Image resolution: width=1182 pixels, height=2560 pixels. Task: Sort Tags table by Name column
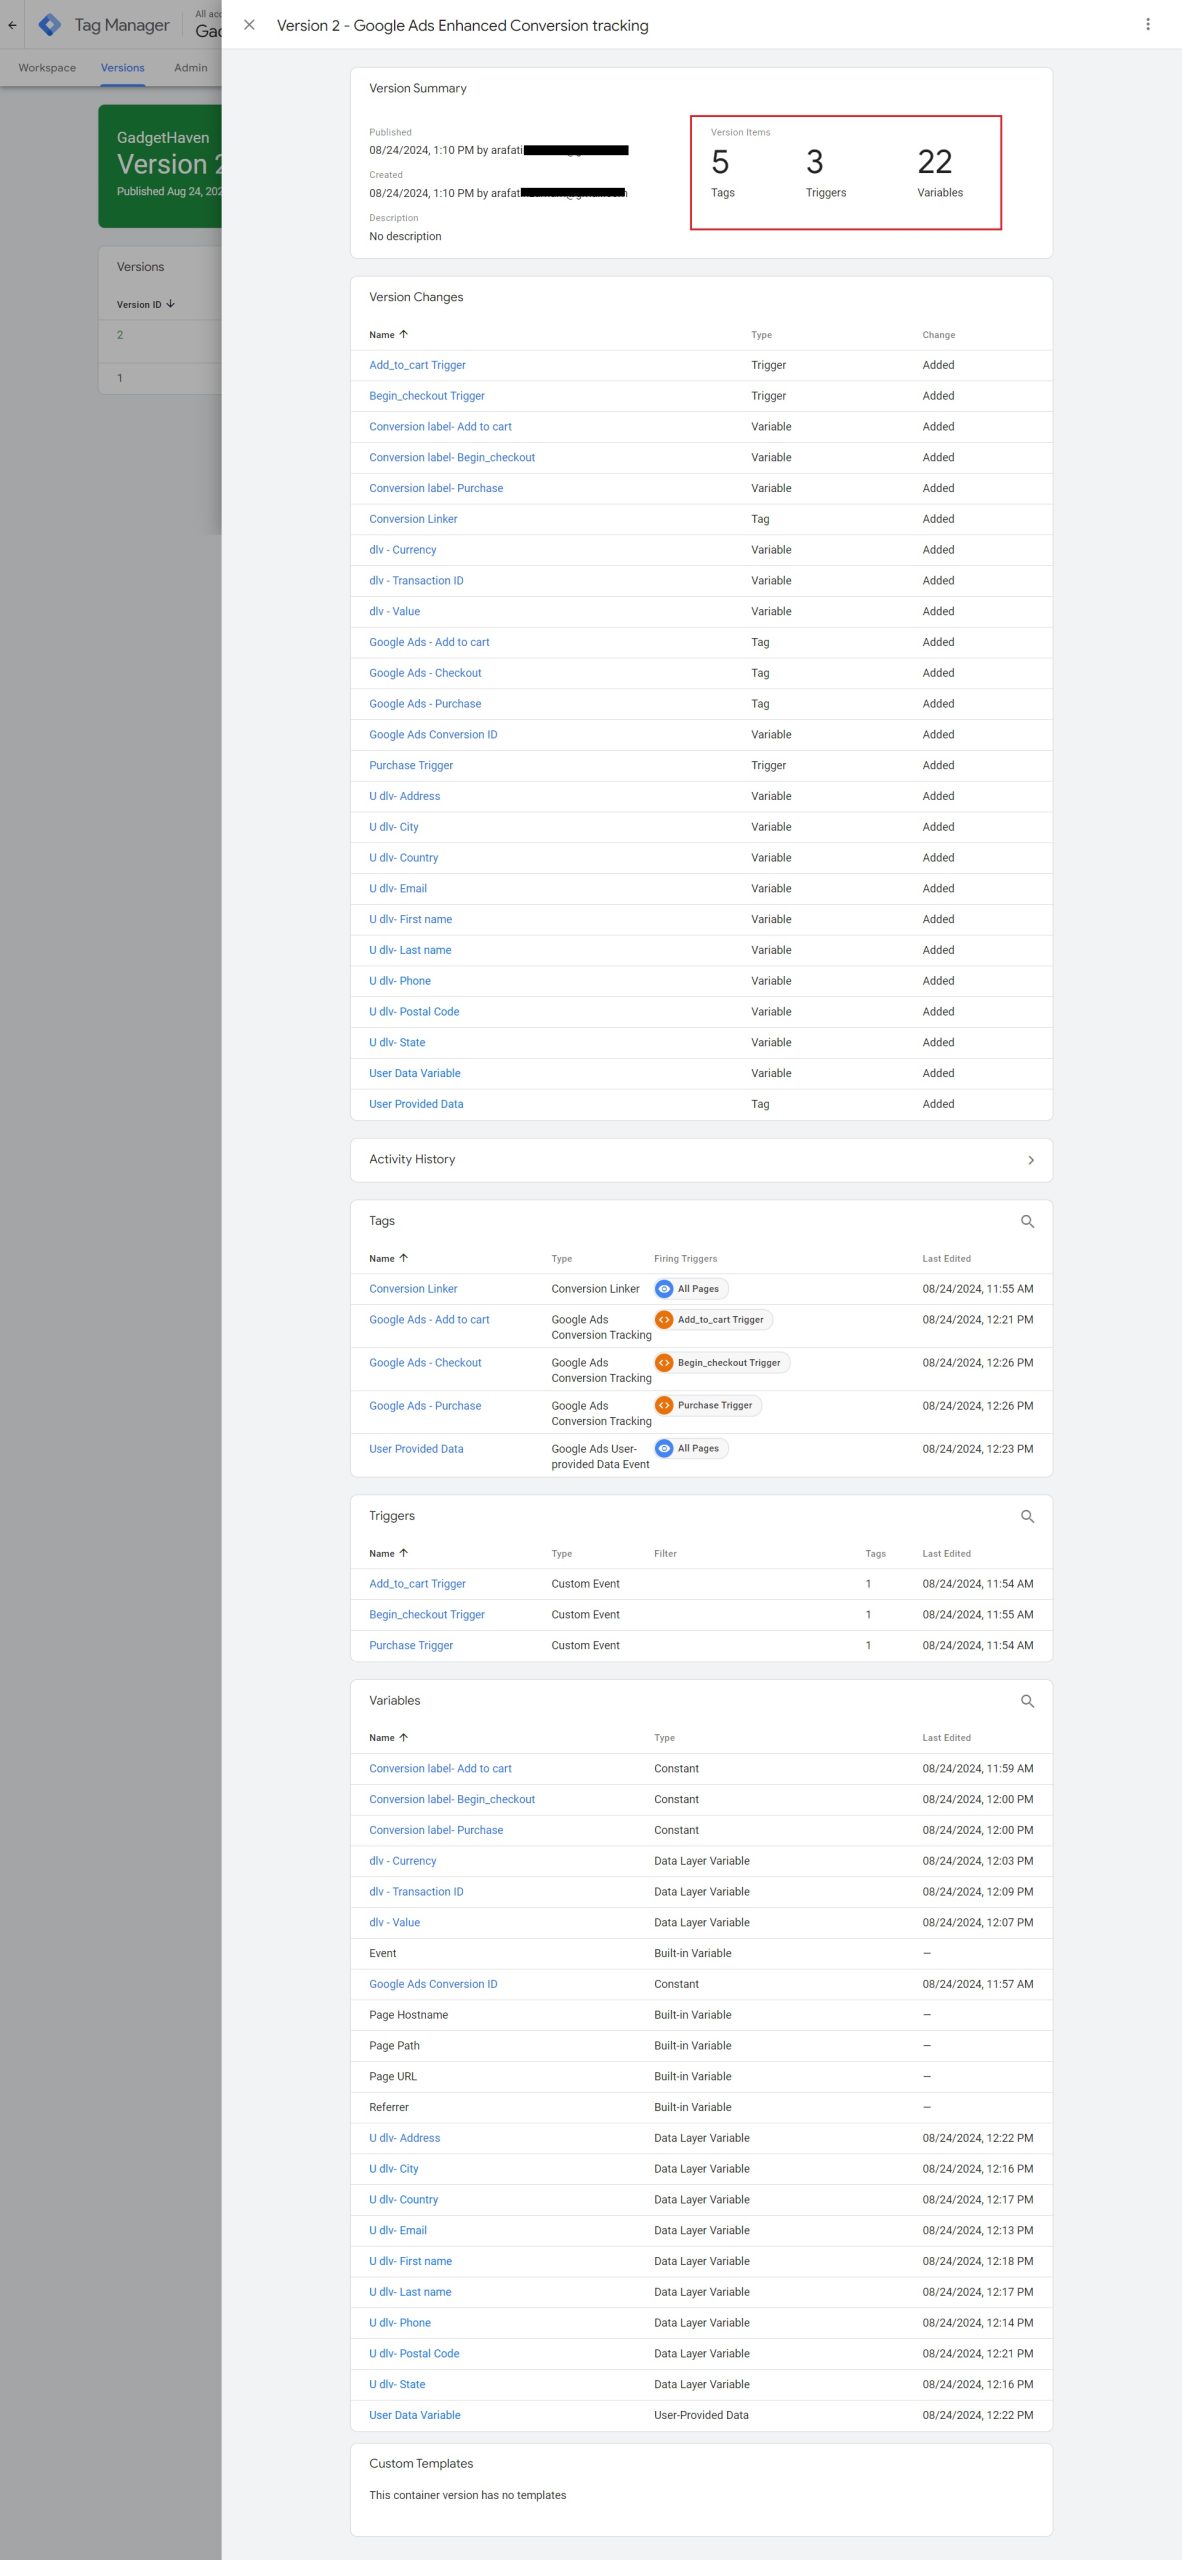(x=388, y=1259)
